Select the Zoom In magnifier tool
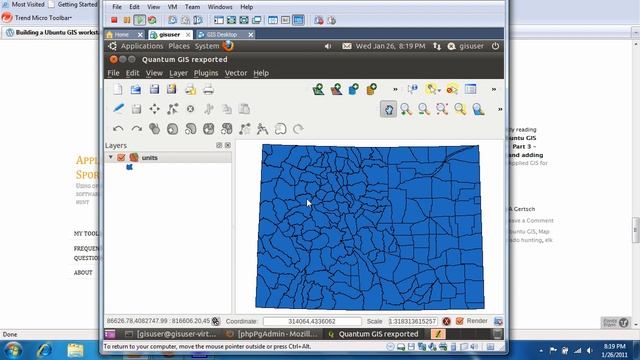The height and width of the screenshot is (360, 640). click(x=406, y=109)
